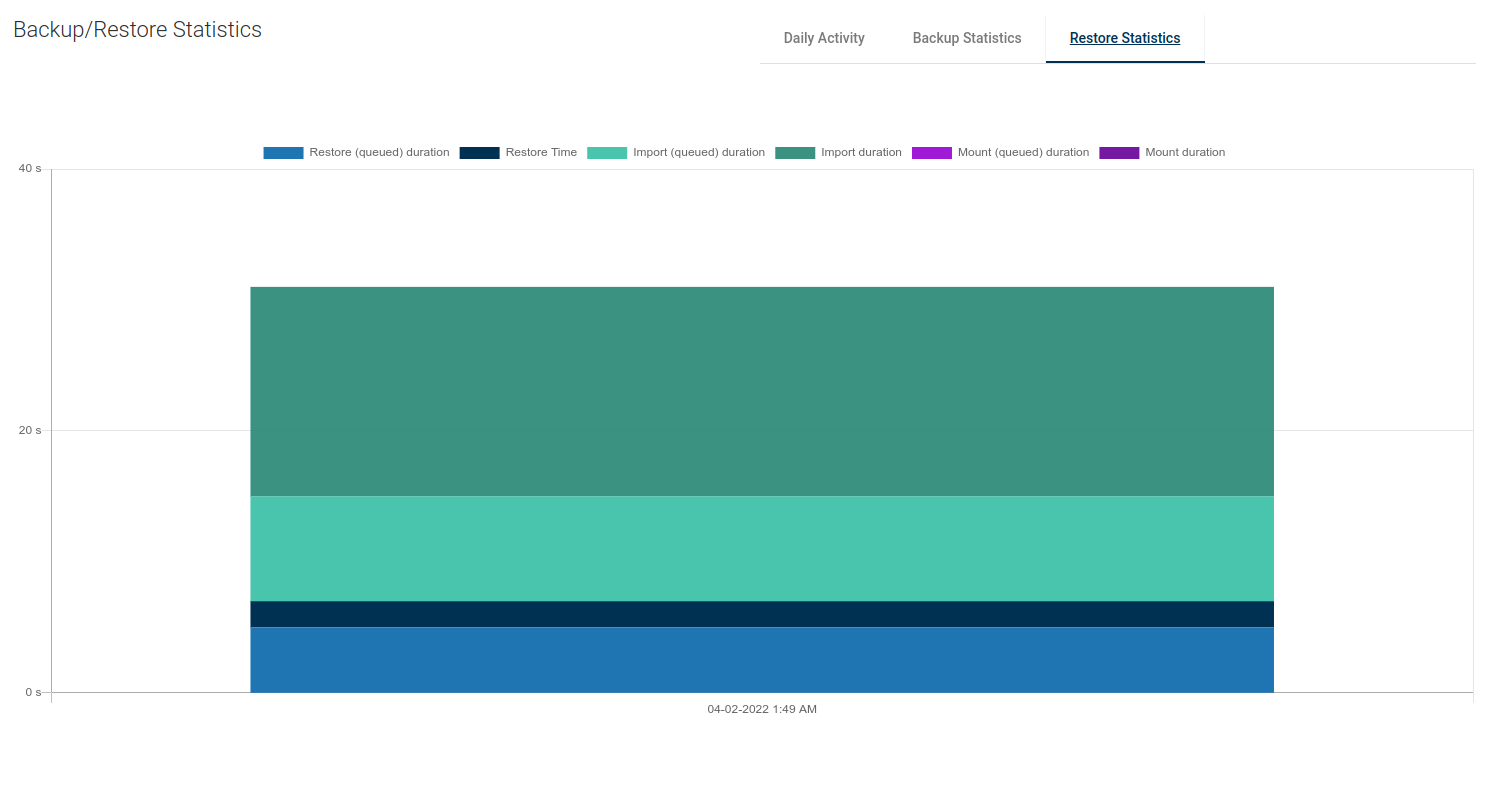Click the dark green Import duration bar segment
Image resolution: width=1486 pixels, height=809 pixels.
(762, 391)
